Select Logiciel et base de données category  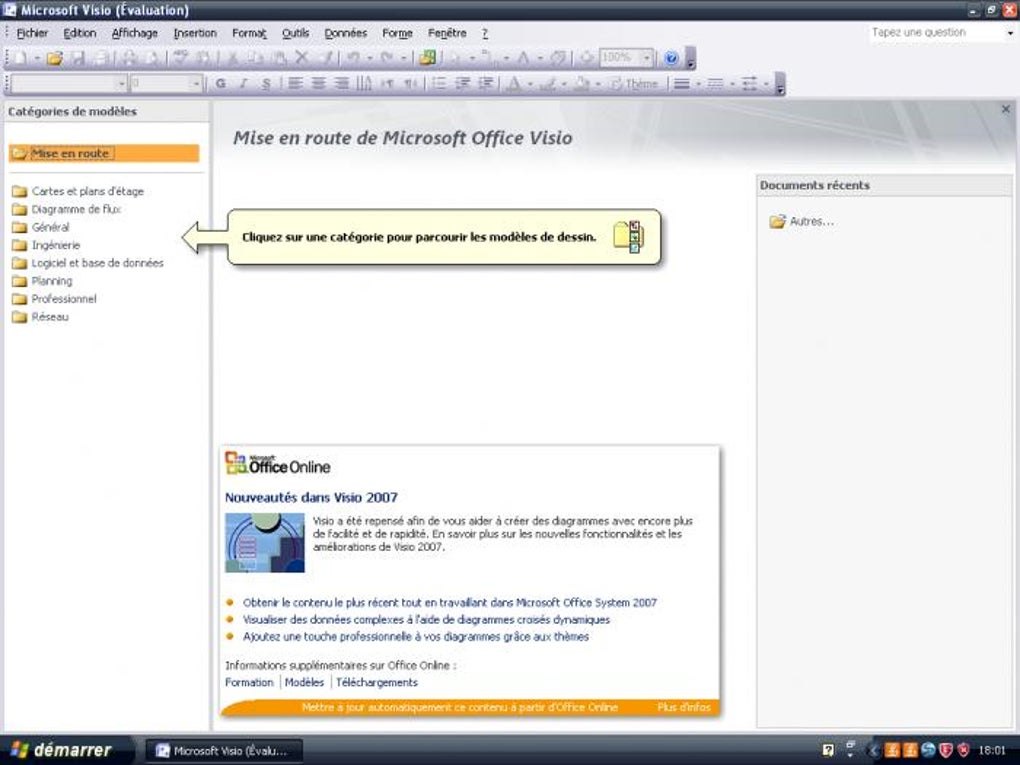[88, 263]
